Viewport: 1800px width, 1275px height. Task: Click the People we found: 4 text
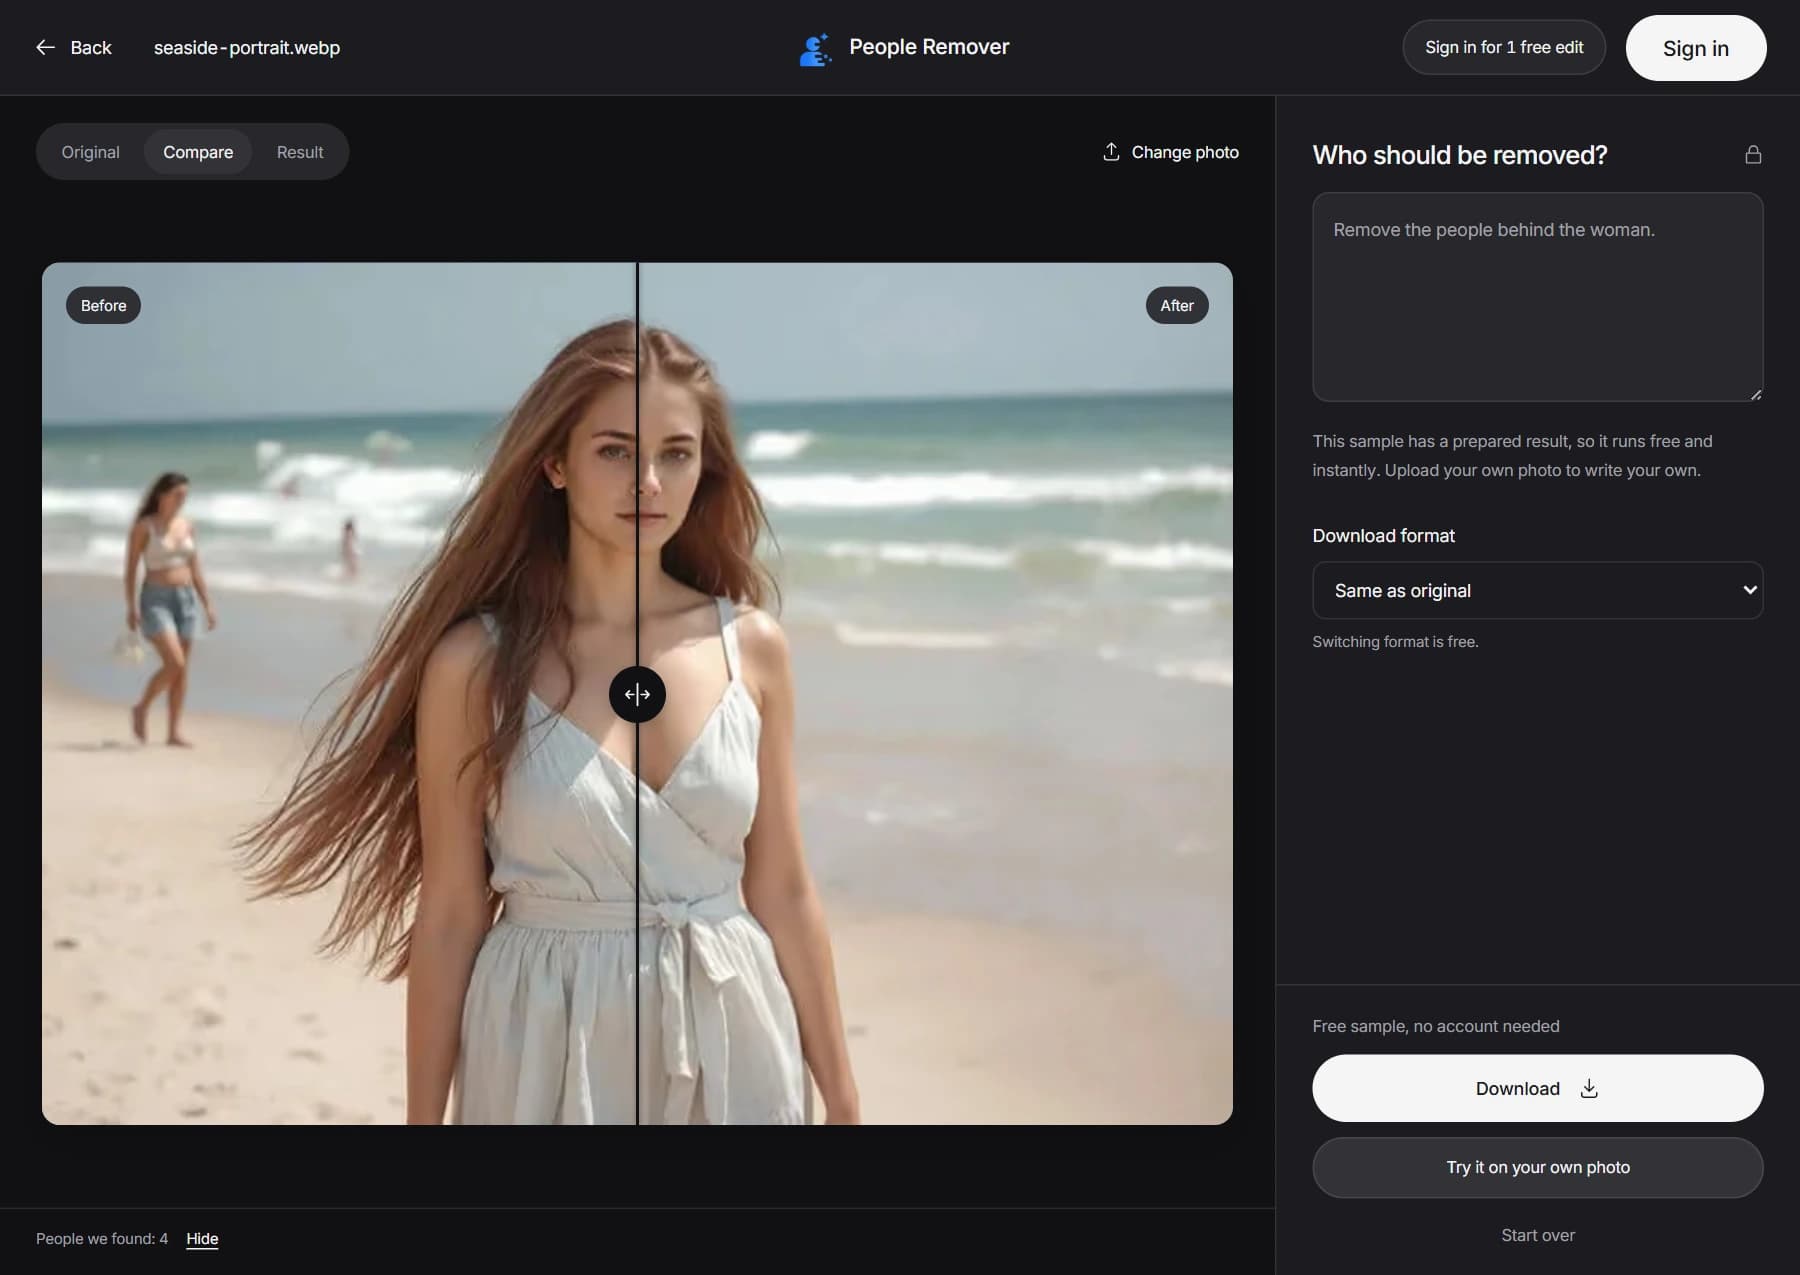click(102, 1238)
